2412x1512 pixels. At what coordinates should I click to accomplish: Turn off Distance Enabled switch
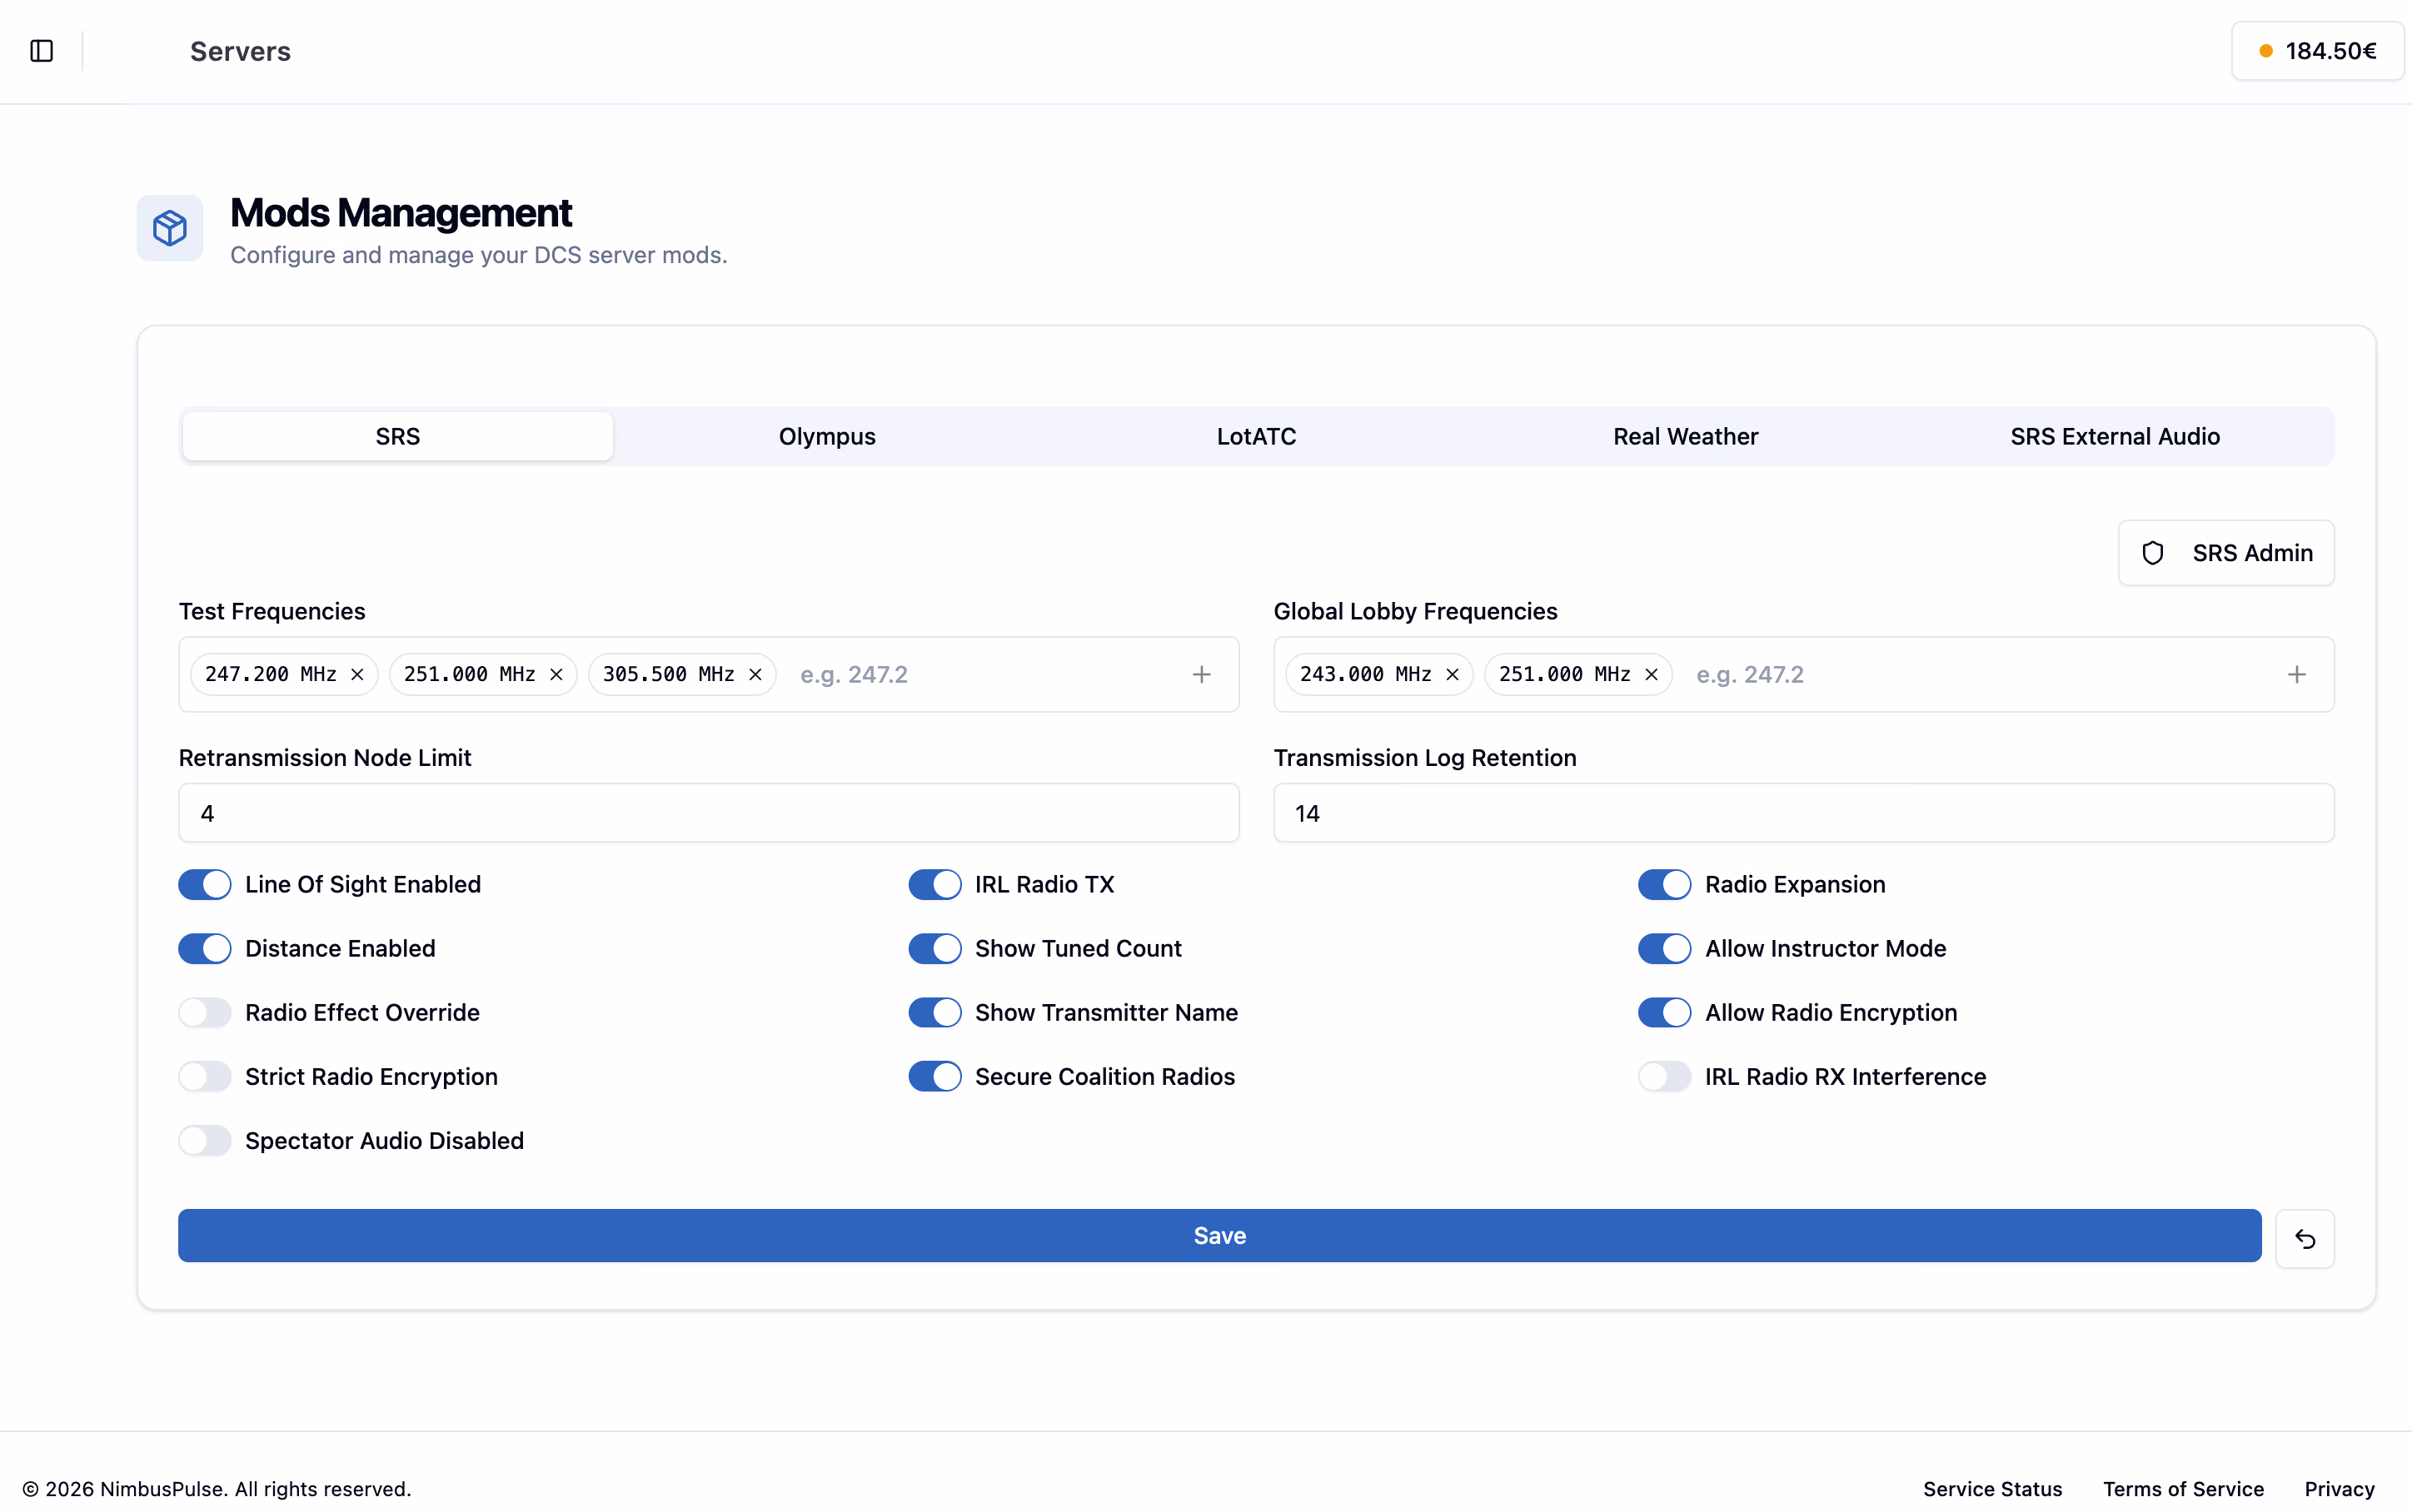click(205, 949)
